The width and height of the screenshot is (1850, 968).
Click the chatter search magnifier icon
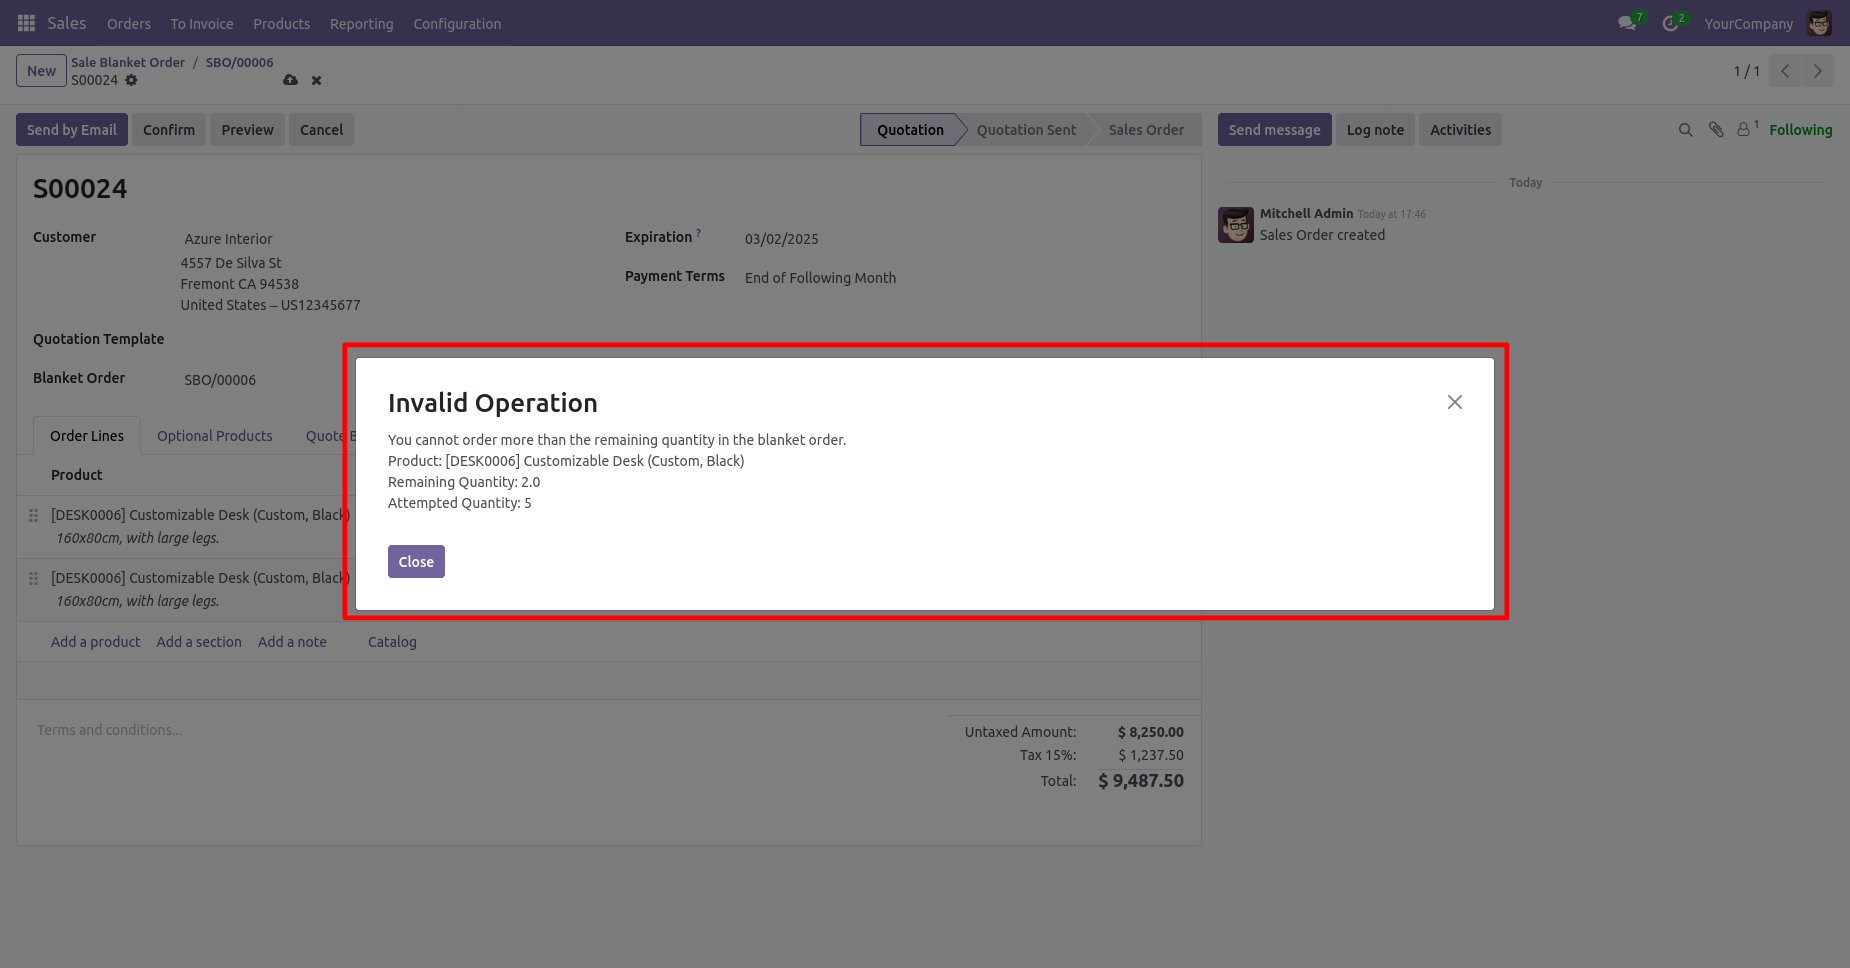1685,130
